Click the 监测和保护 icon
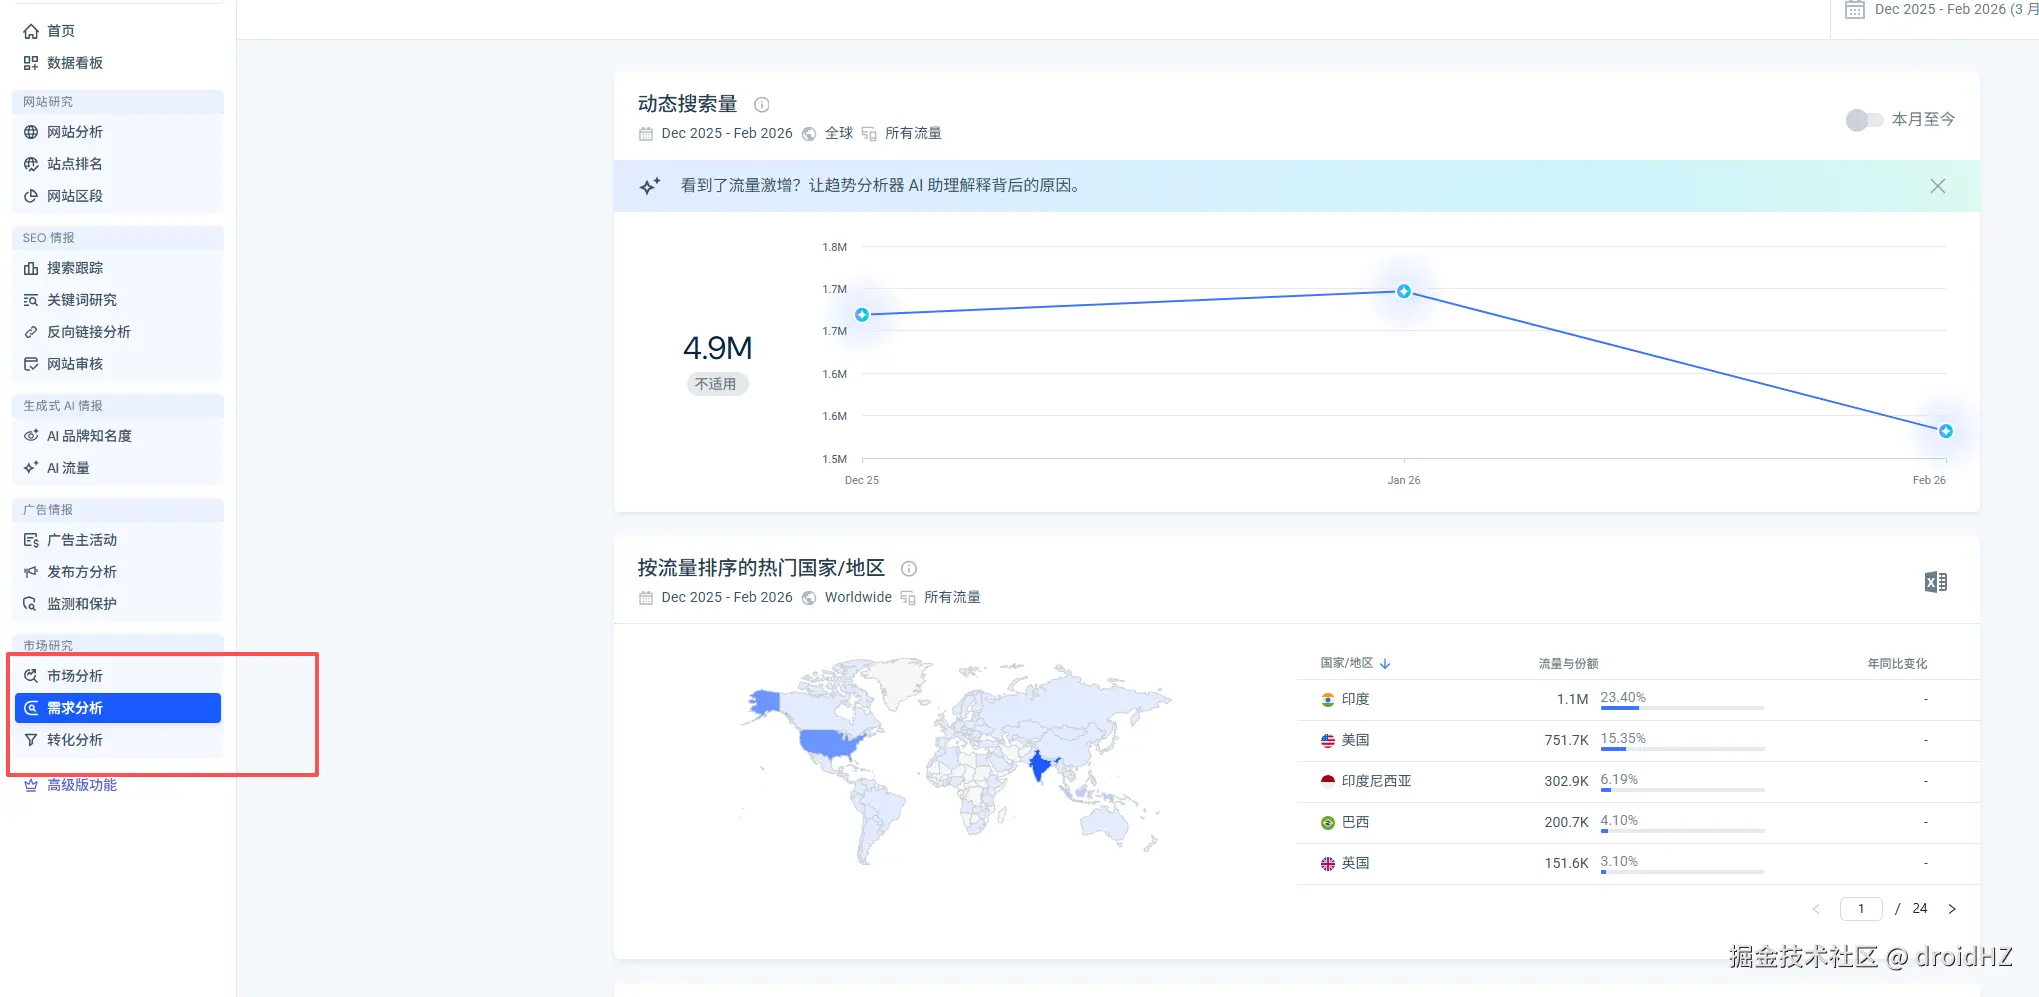 coord(31,604)
